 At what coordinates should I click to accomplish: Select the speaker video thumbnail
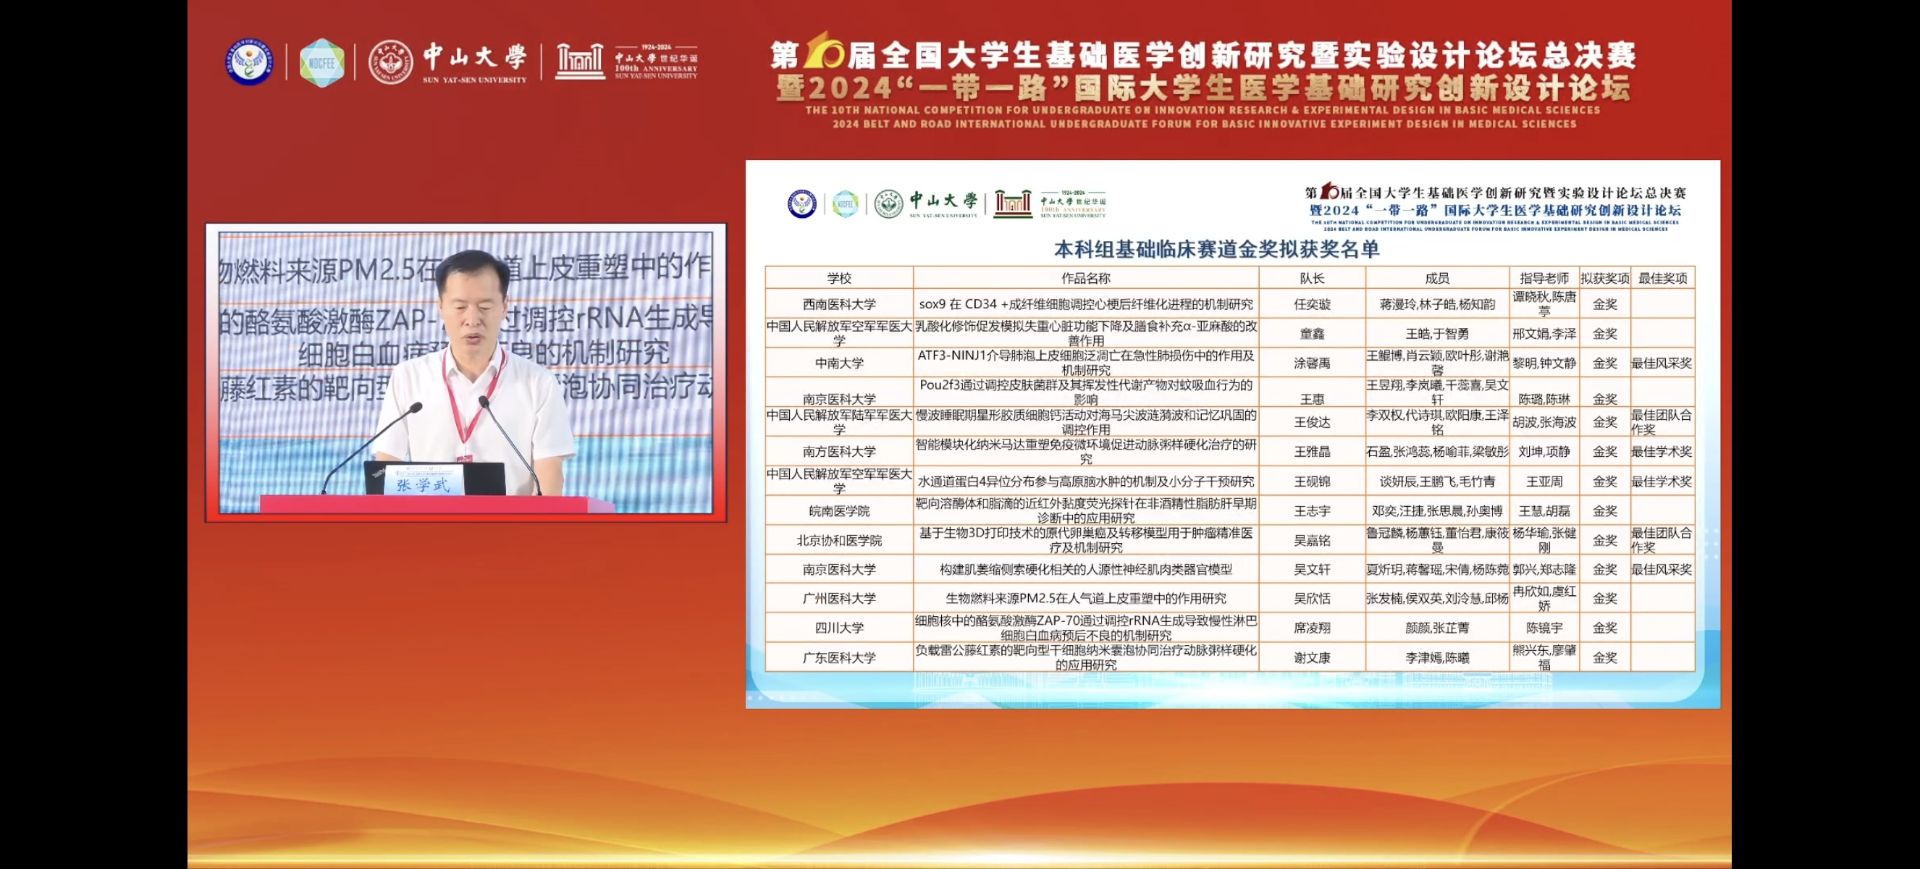tap(466, 372)
